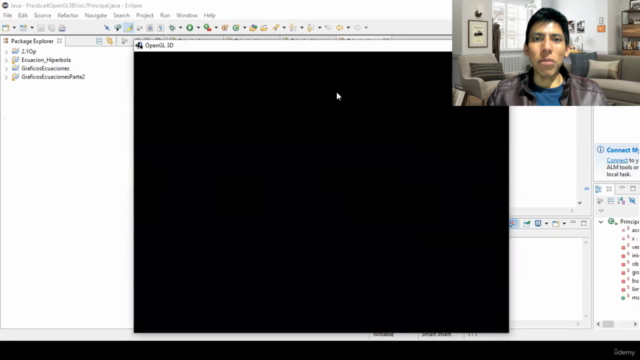This screenshot has width=640, height=360.
Task: Click the Run Last Tool icon with red toolbox
Action: click(x=208, y=28)
